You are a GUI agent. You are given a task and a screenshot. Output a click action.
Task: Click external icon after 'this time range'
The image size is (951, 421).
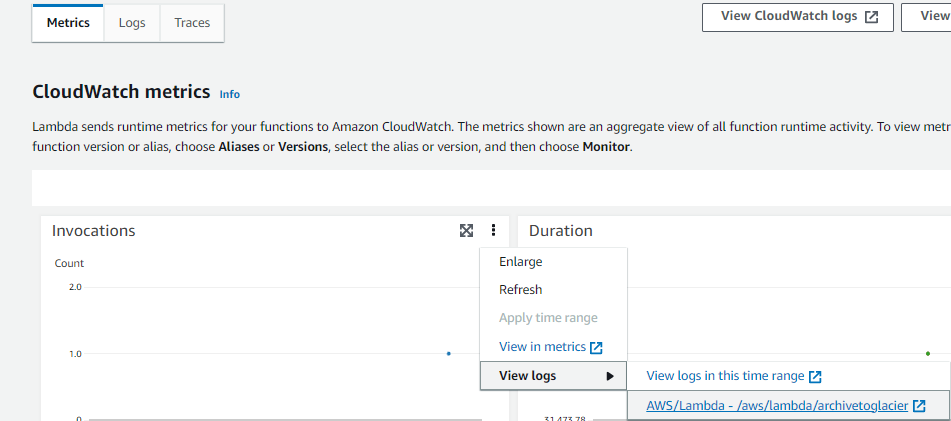815,376
